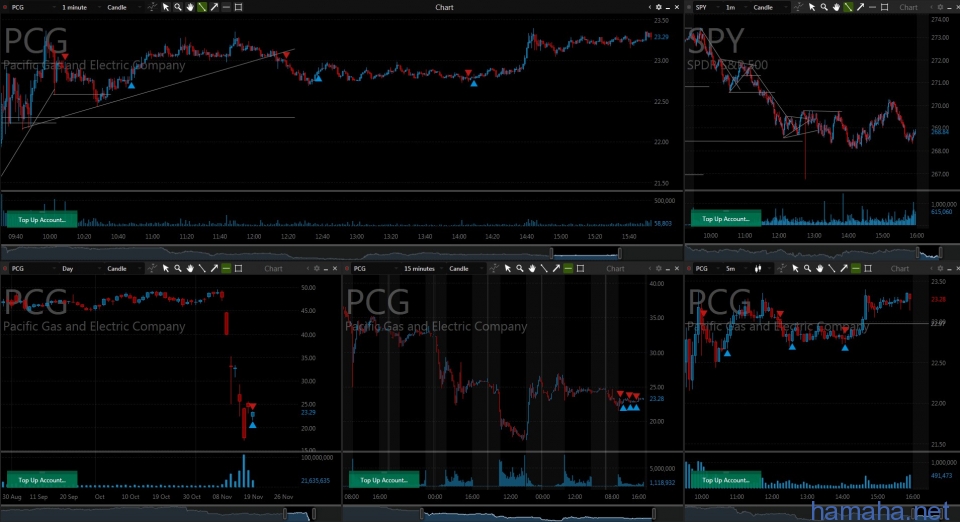The width and height of the screenshot is (960, 522).
Task: Click the Chart title of the PCG Day panel
Action: pyautogui.click(x=273, y=269)
